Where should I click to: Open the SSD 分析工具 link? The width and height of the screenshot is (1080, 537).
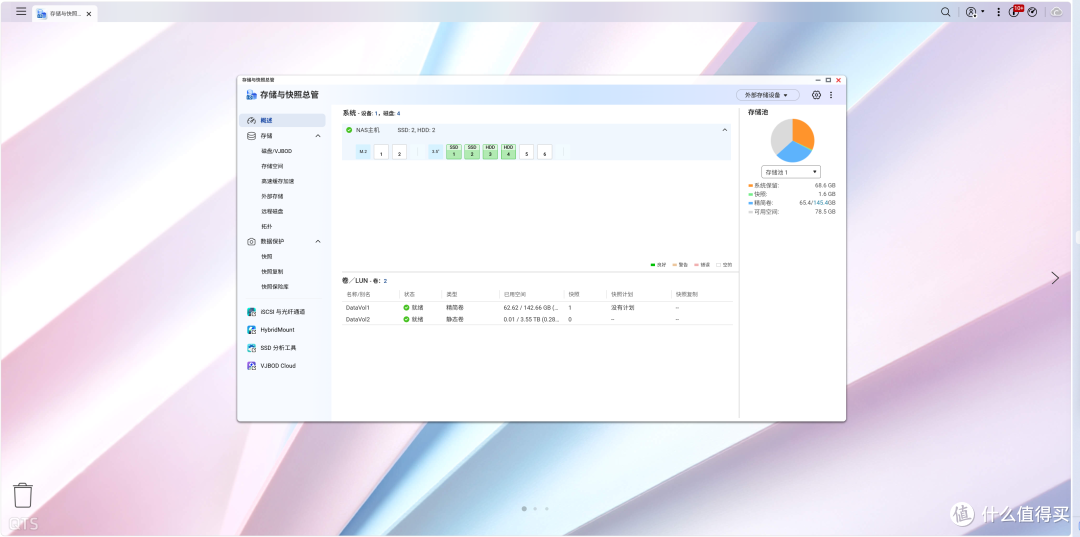coord(278,348)
